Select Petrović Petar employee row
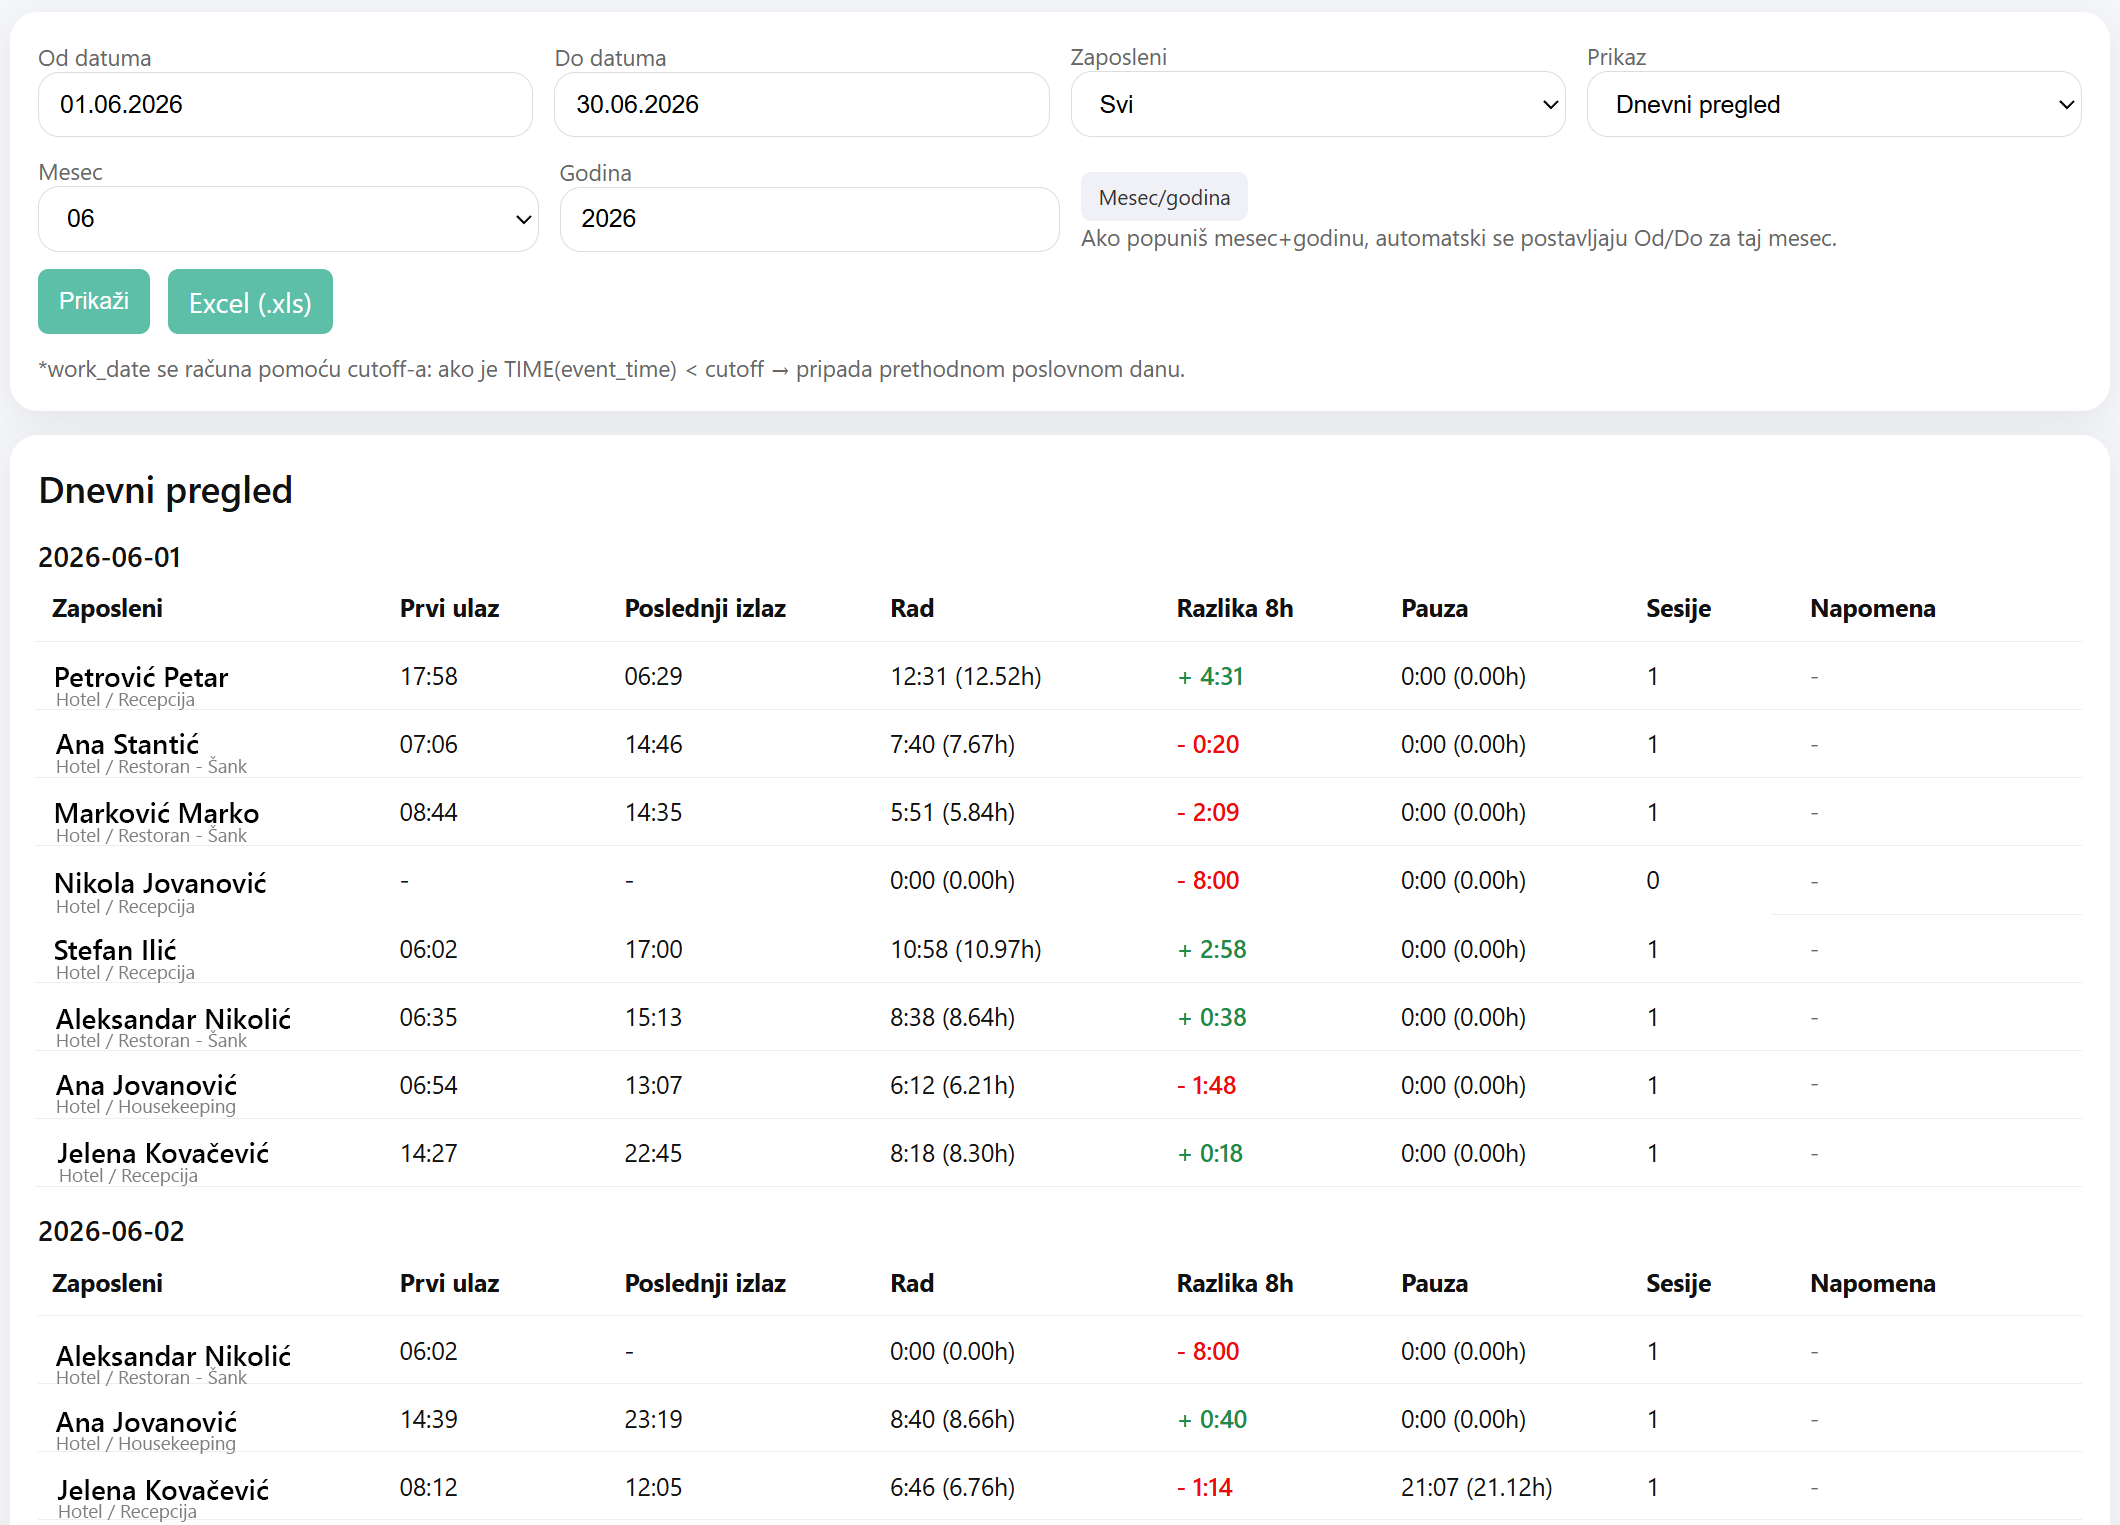 (x=1059, y=677)
